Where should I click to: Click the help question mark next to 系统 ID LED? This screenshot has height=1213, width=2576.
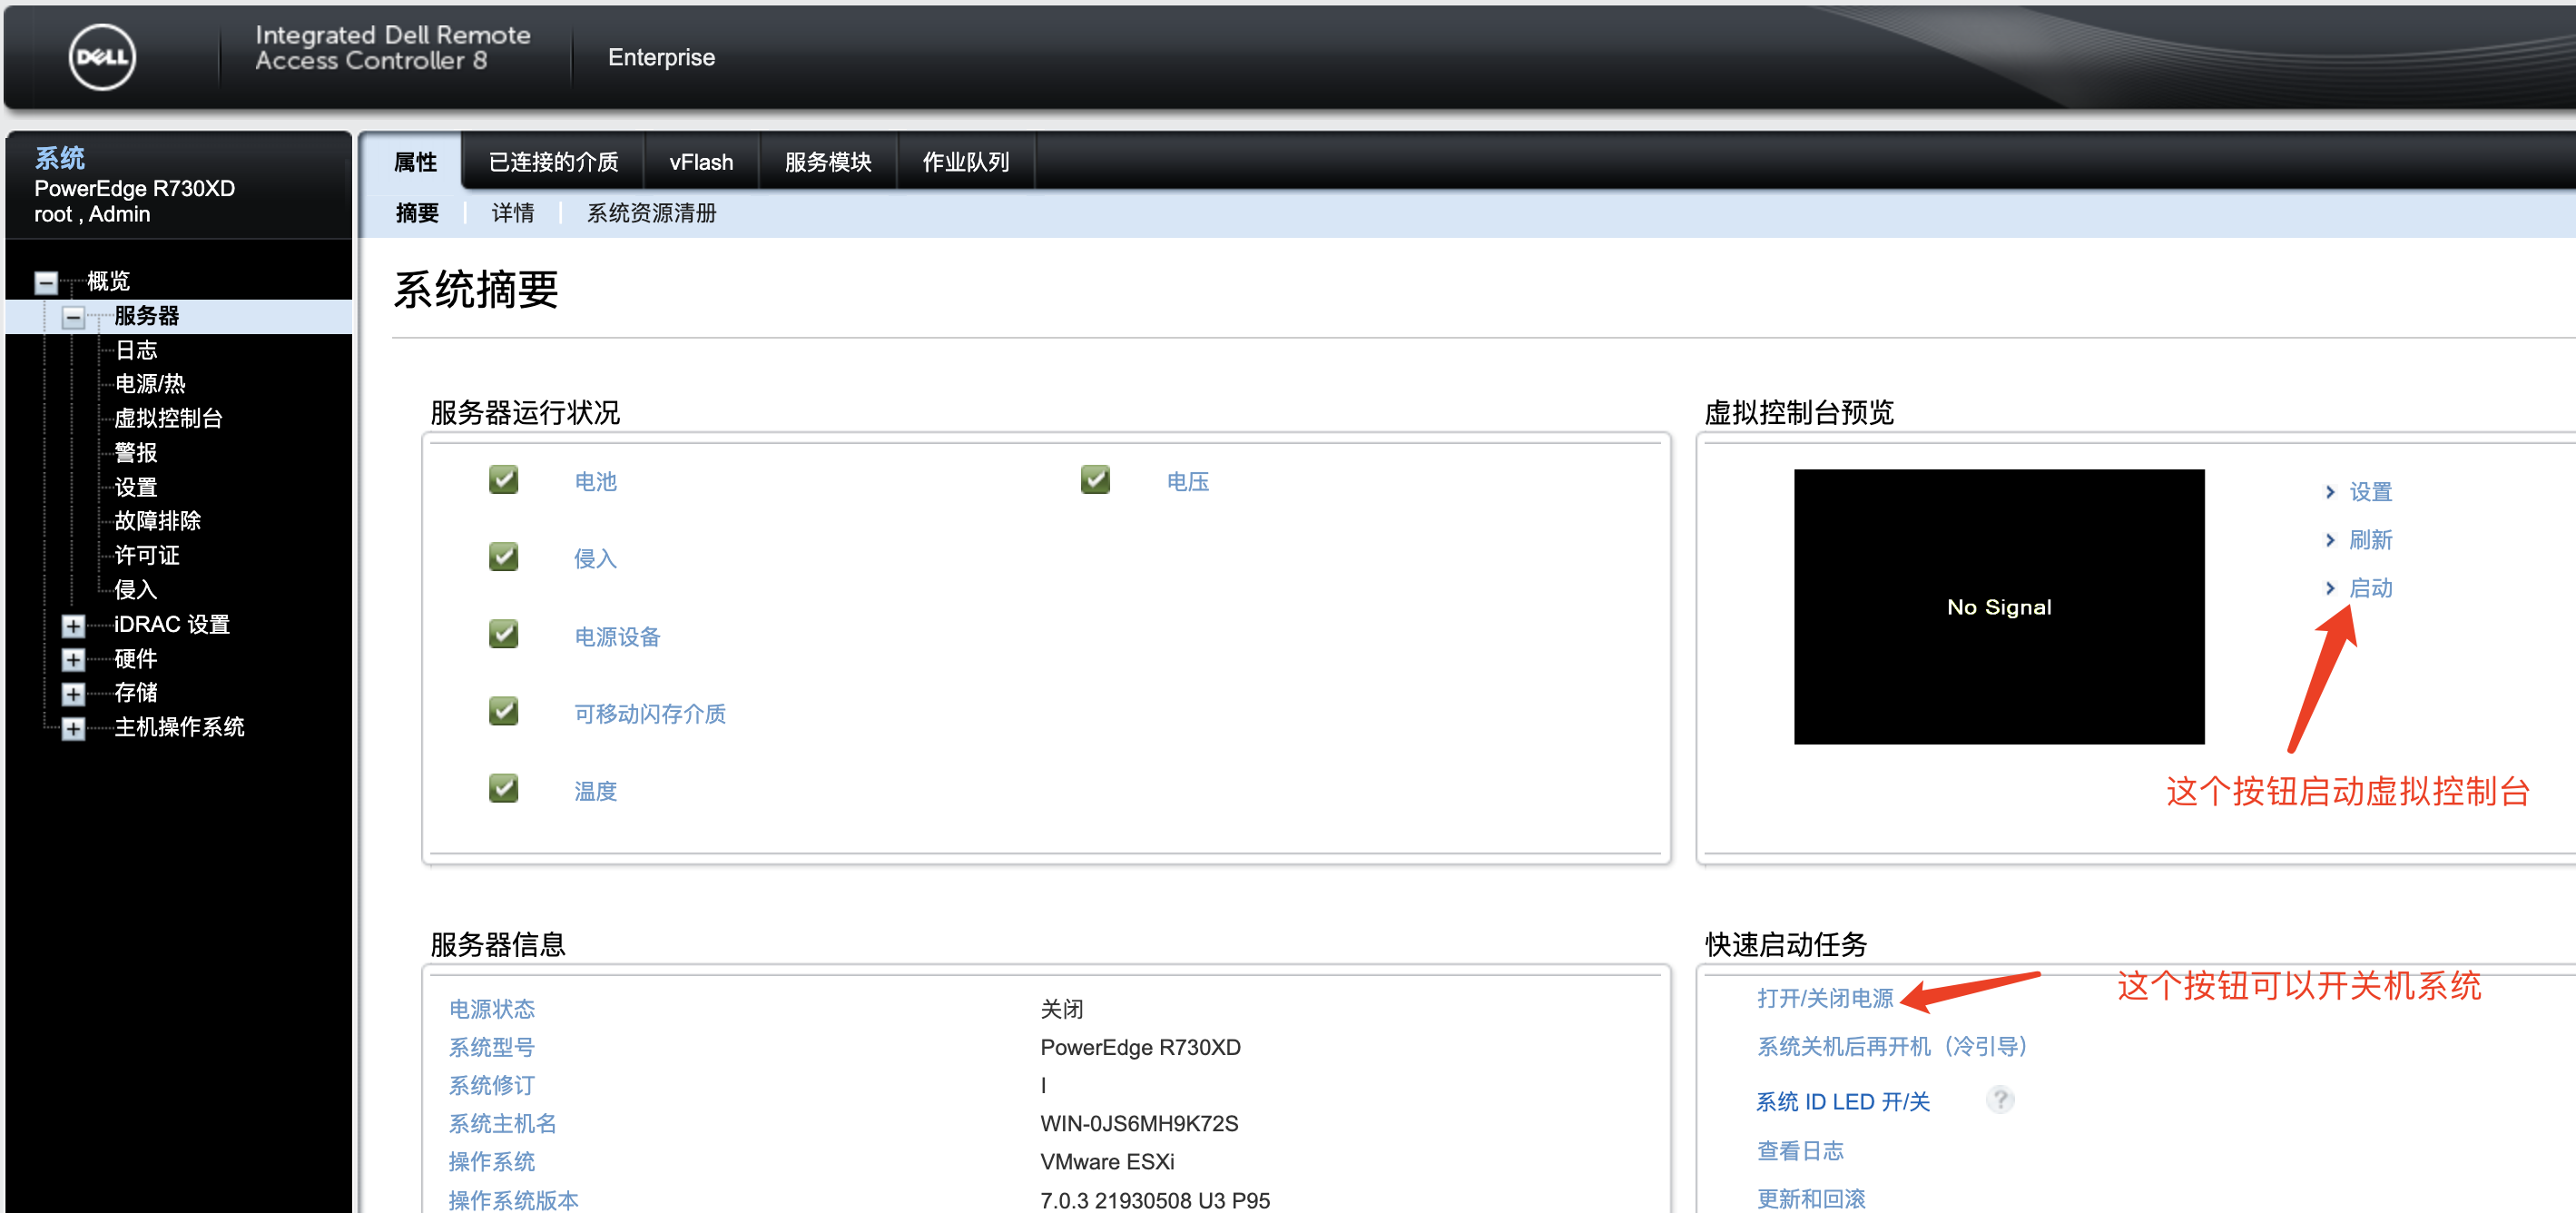tap(2000, 1100)
